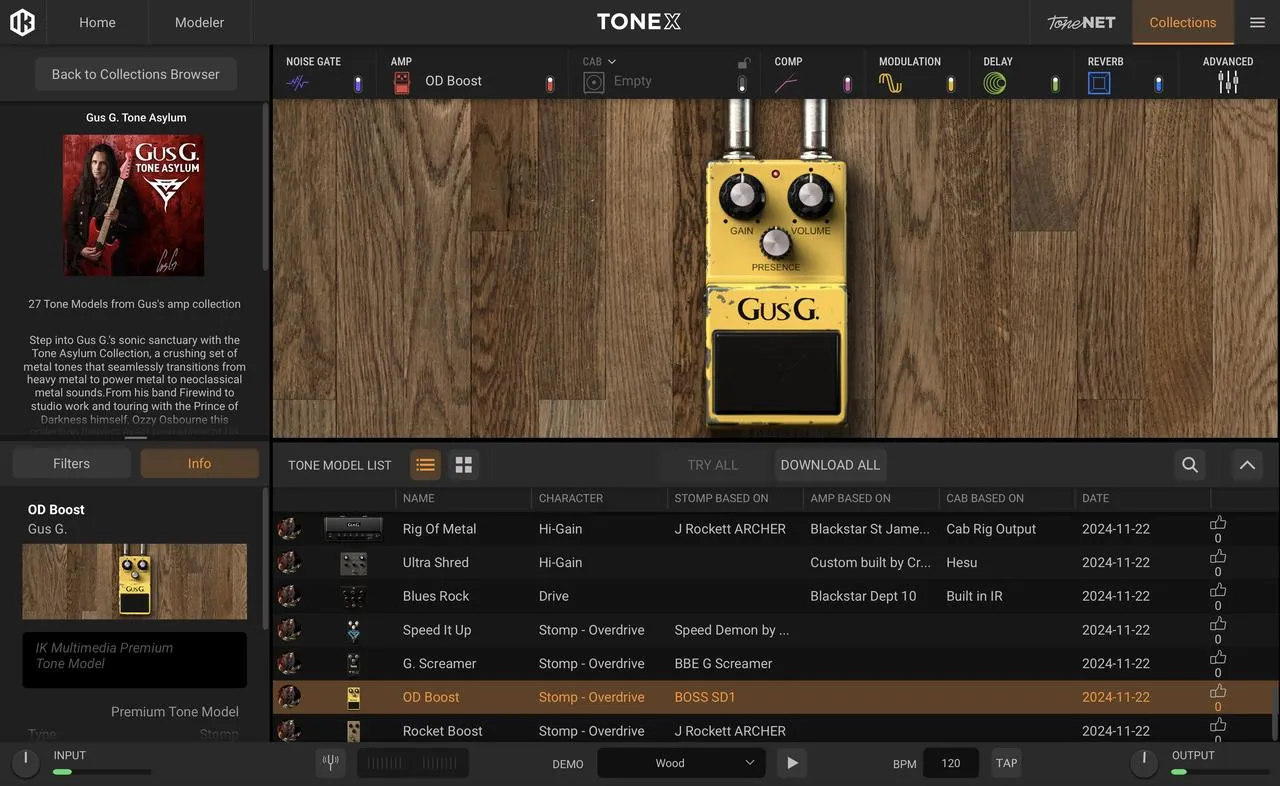Image resolution: width=1280 pixels, height=786 pixels.
Task: Open the Compressor curve icon
Action: pos(786,83)
